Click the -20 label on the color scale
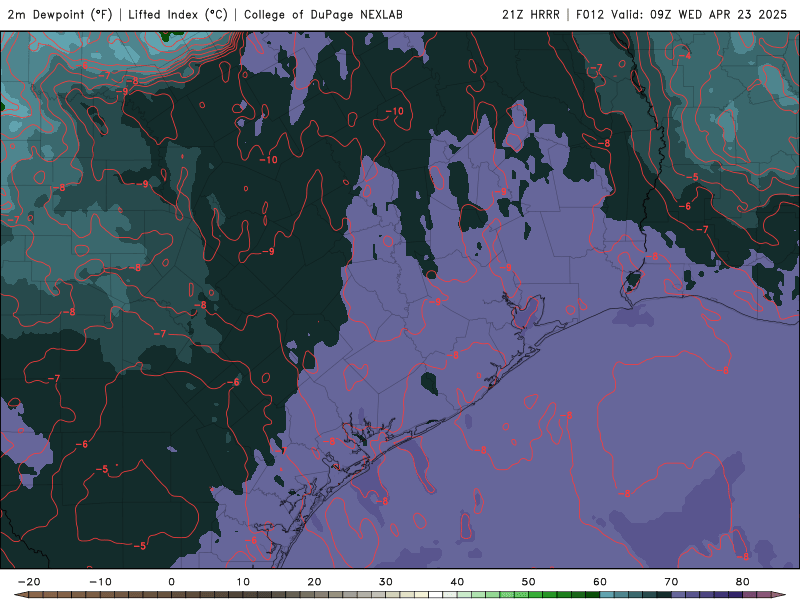 coord(29,582)
